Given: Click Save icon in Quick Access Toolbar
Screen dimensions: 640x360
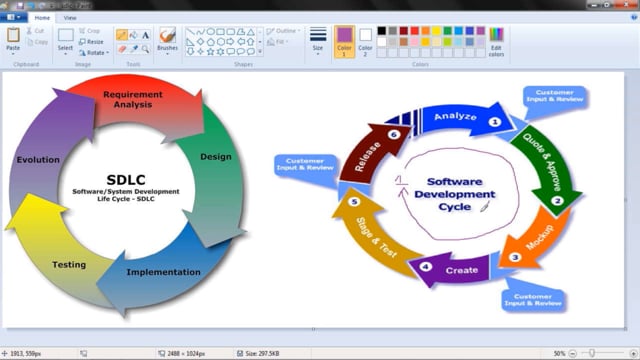Looking at the screenshot, I should point(20,6).
